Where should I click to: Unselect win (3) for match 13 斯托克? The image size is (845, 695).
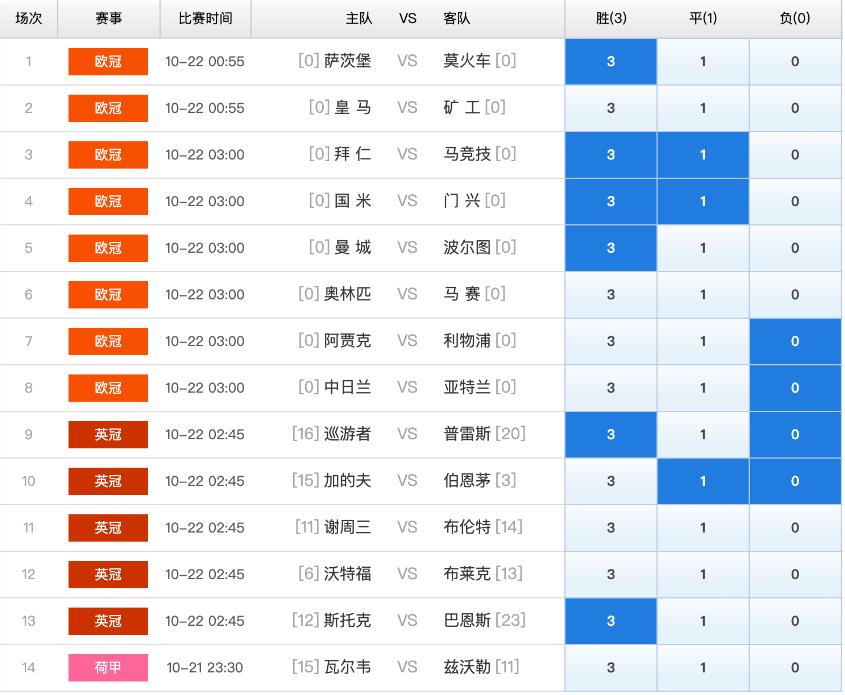click(x=611, y=621)
